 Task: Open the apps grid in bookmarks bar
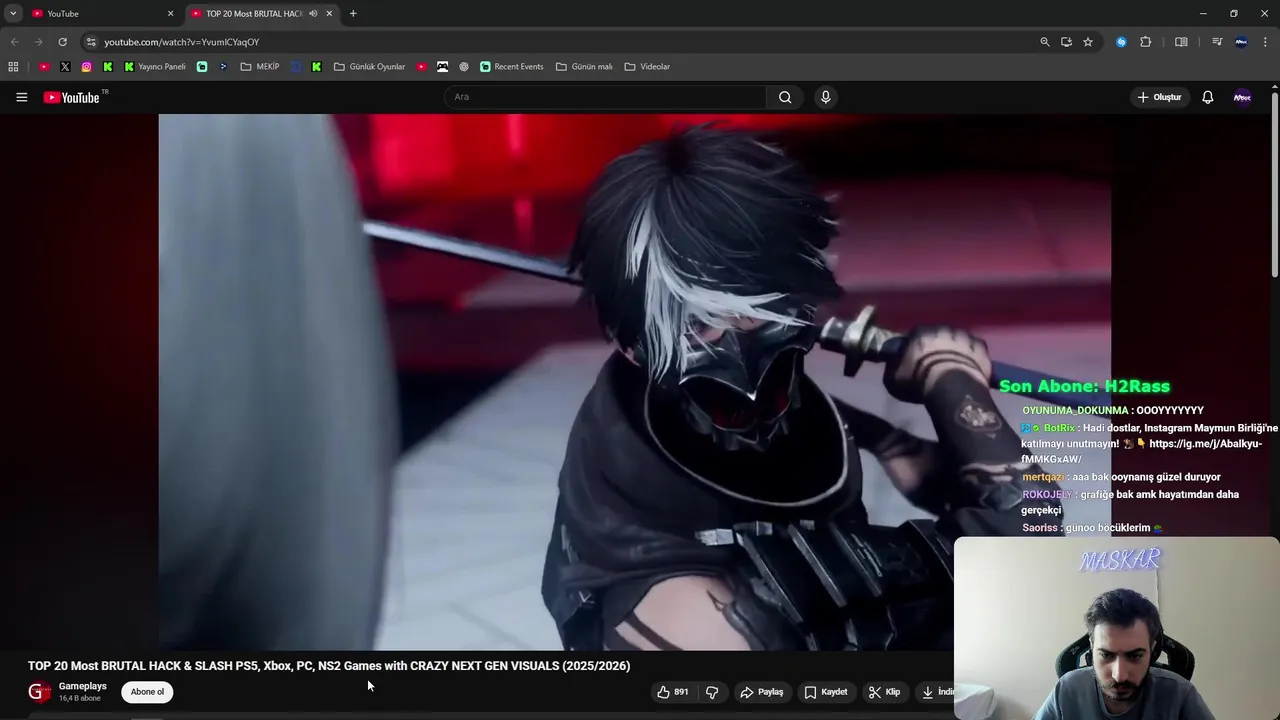point(13,67)
